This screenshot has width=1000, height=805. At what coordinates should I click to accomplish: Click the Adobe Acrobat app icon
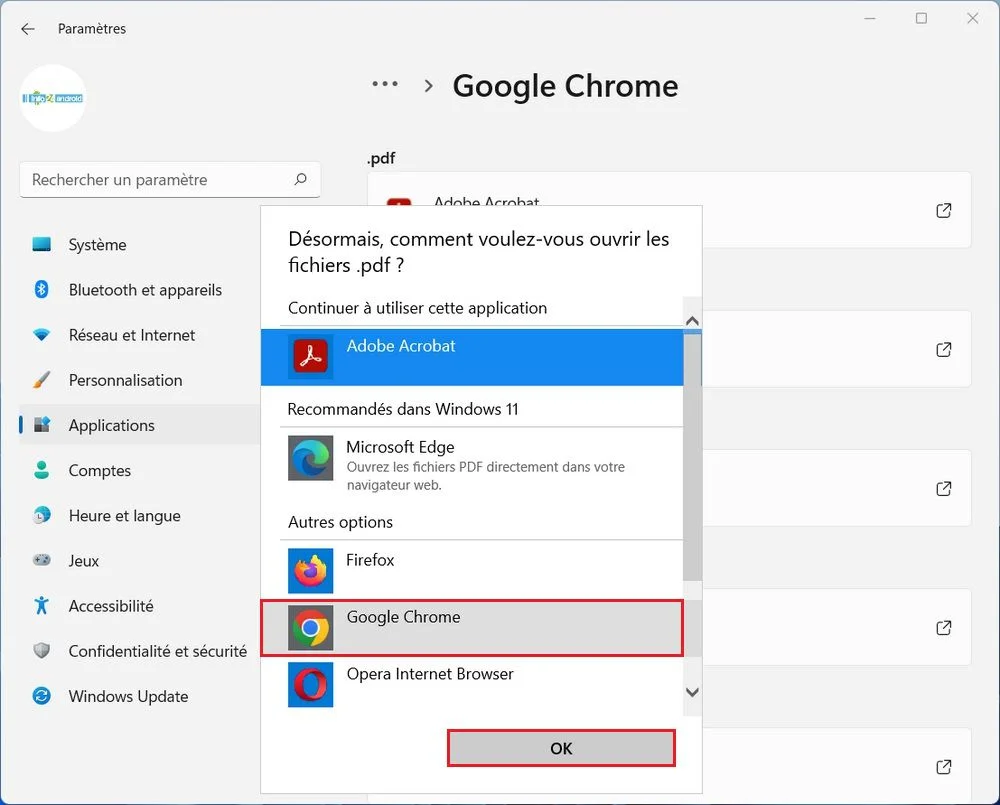pos(311,356)
